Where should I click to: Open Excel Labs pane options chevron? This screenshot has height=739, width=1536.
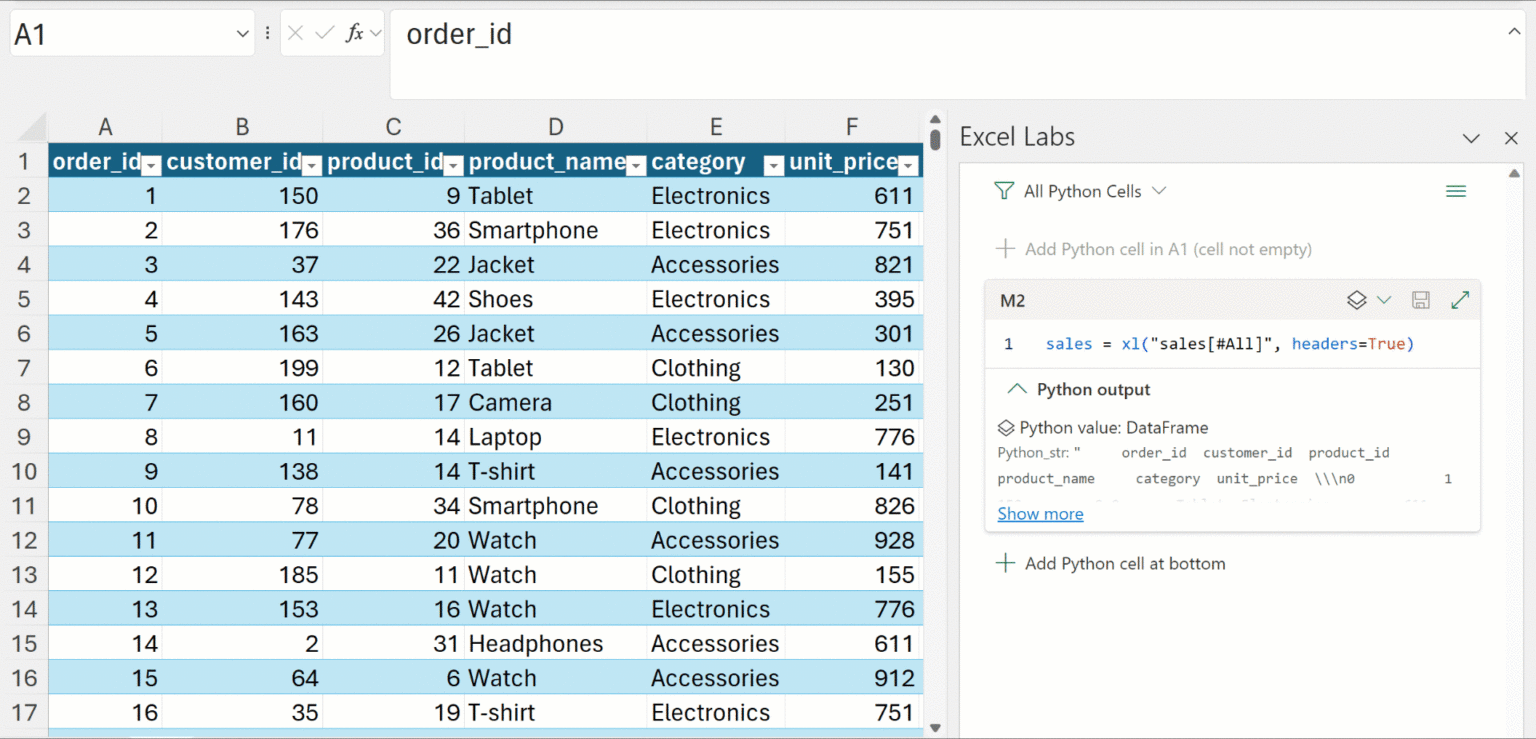point(1471,138)
